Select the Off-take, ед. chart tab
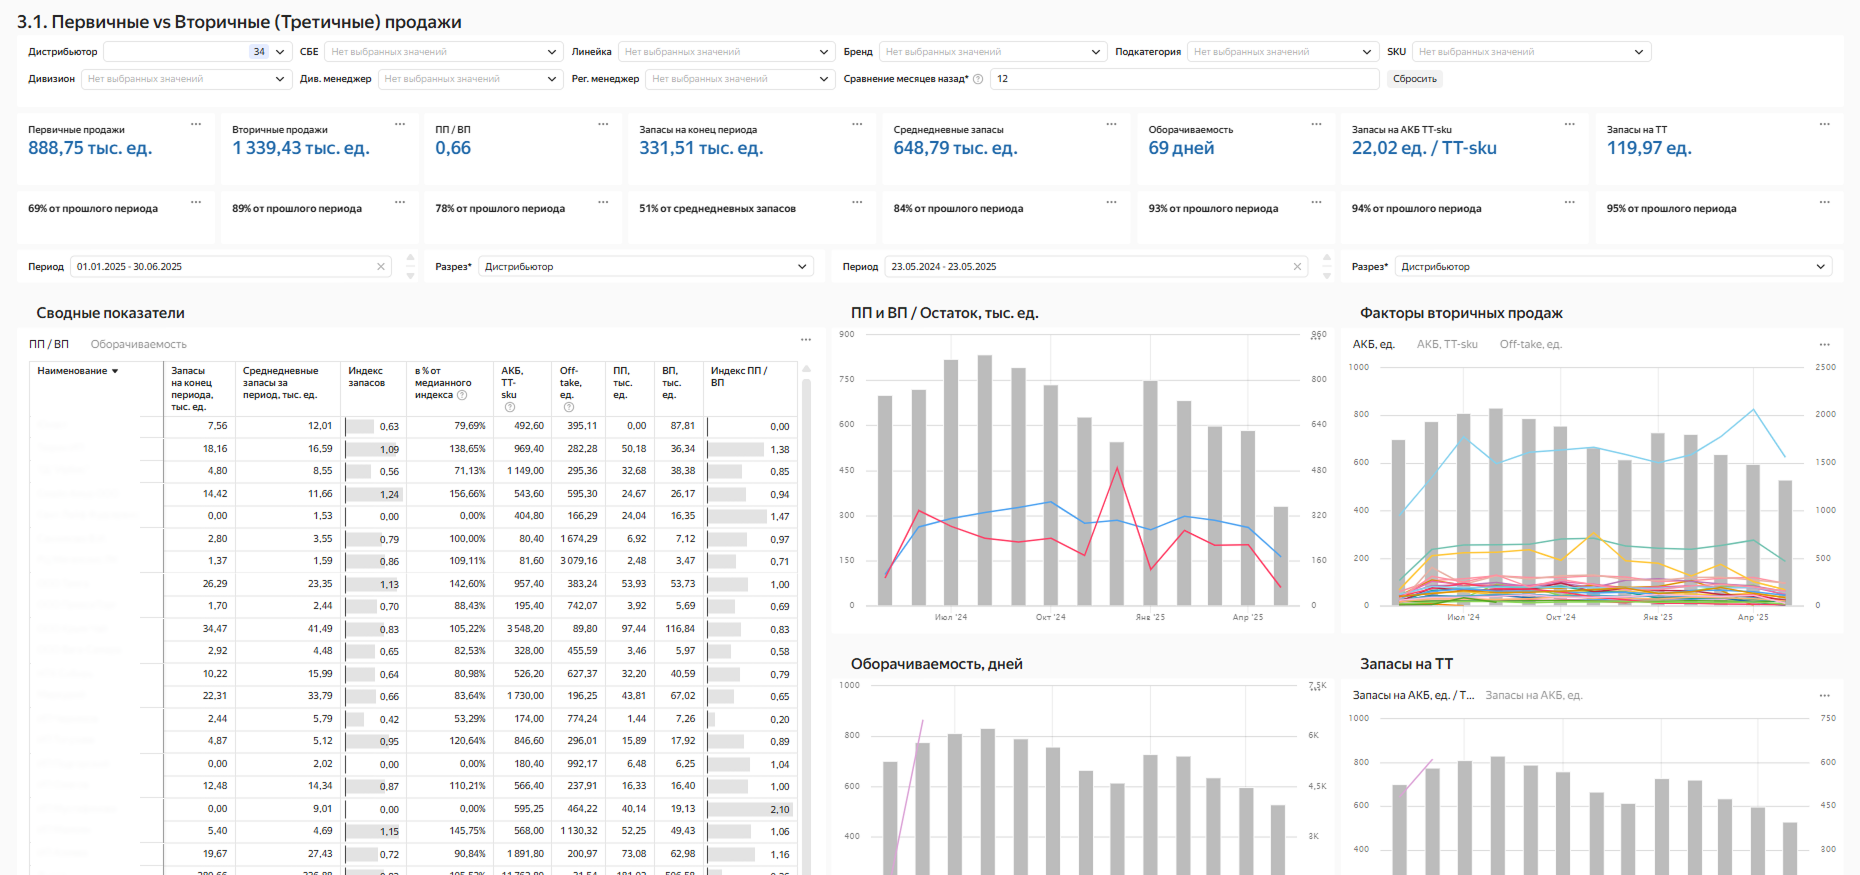Image resolution: width=1860 pixels, height=875 pixels. [x=1530, y=344]
